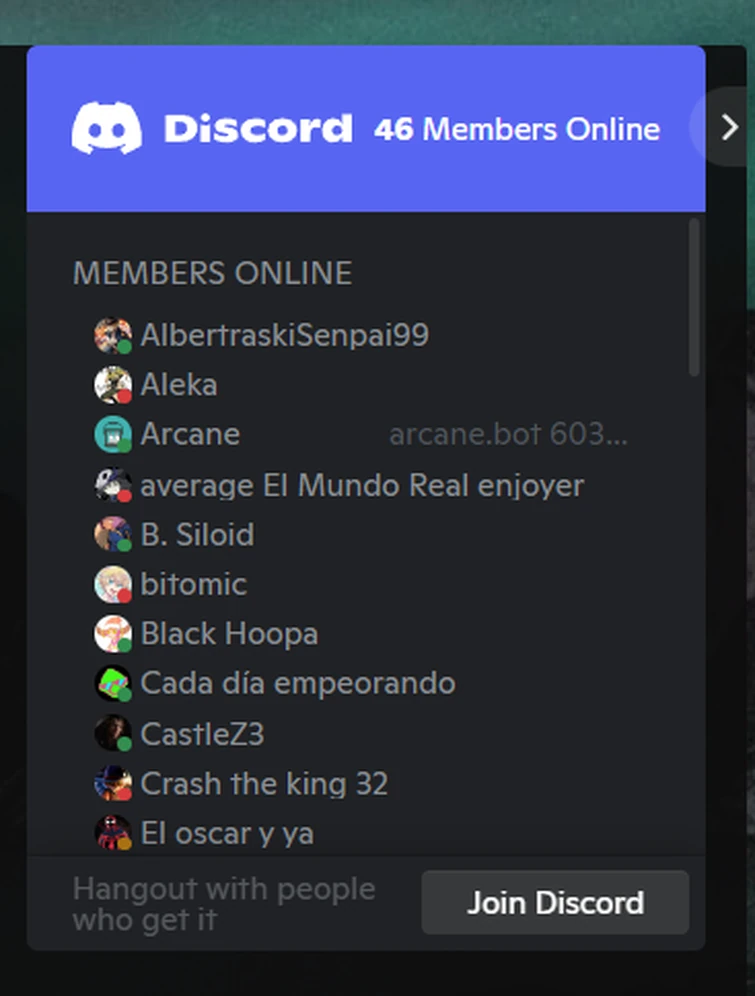
Task: Click Crash the king 32's avatar
Action: [x=113, y=783]
